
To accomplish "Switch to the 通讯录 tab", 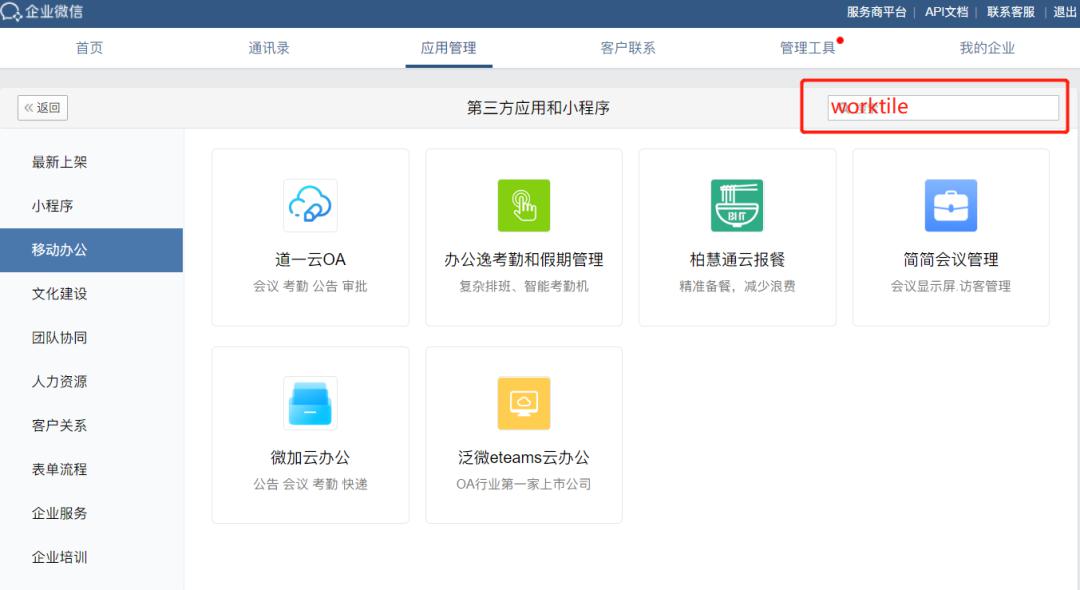I will click(x=269, y=48).
